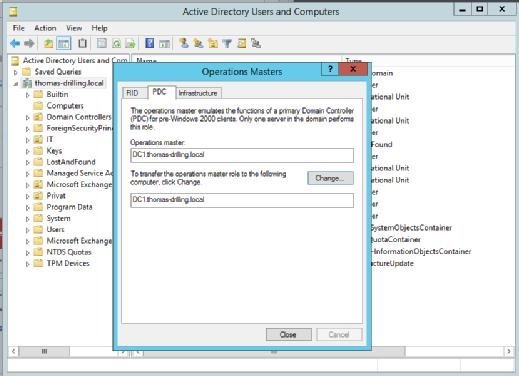519x376 pixels.
Task: Click the Find objects toolbar icon
Action: [242, 43]
